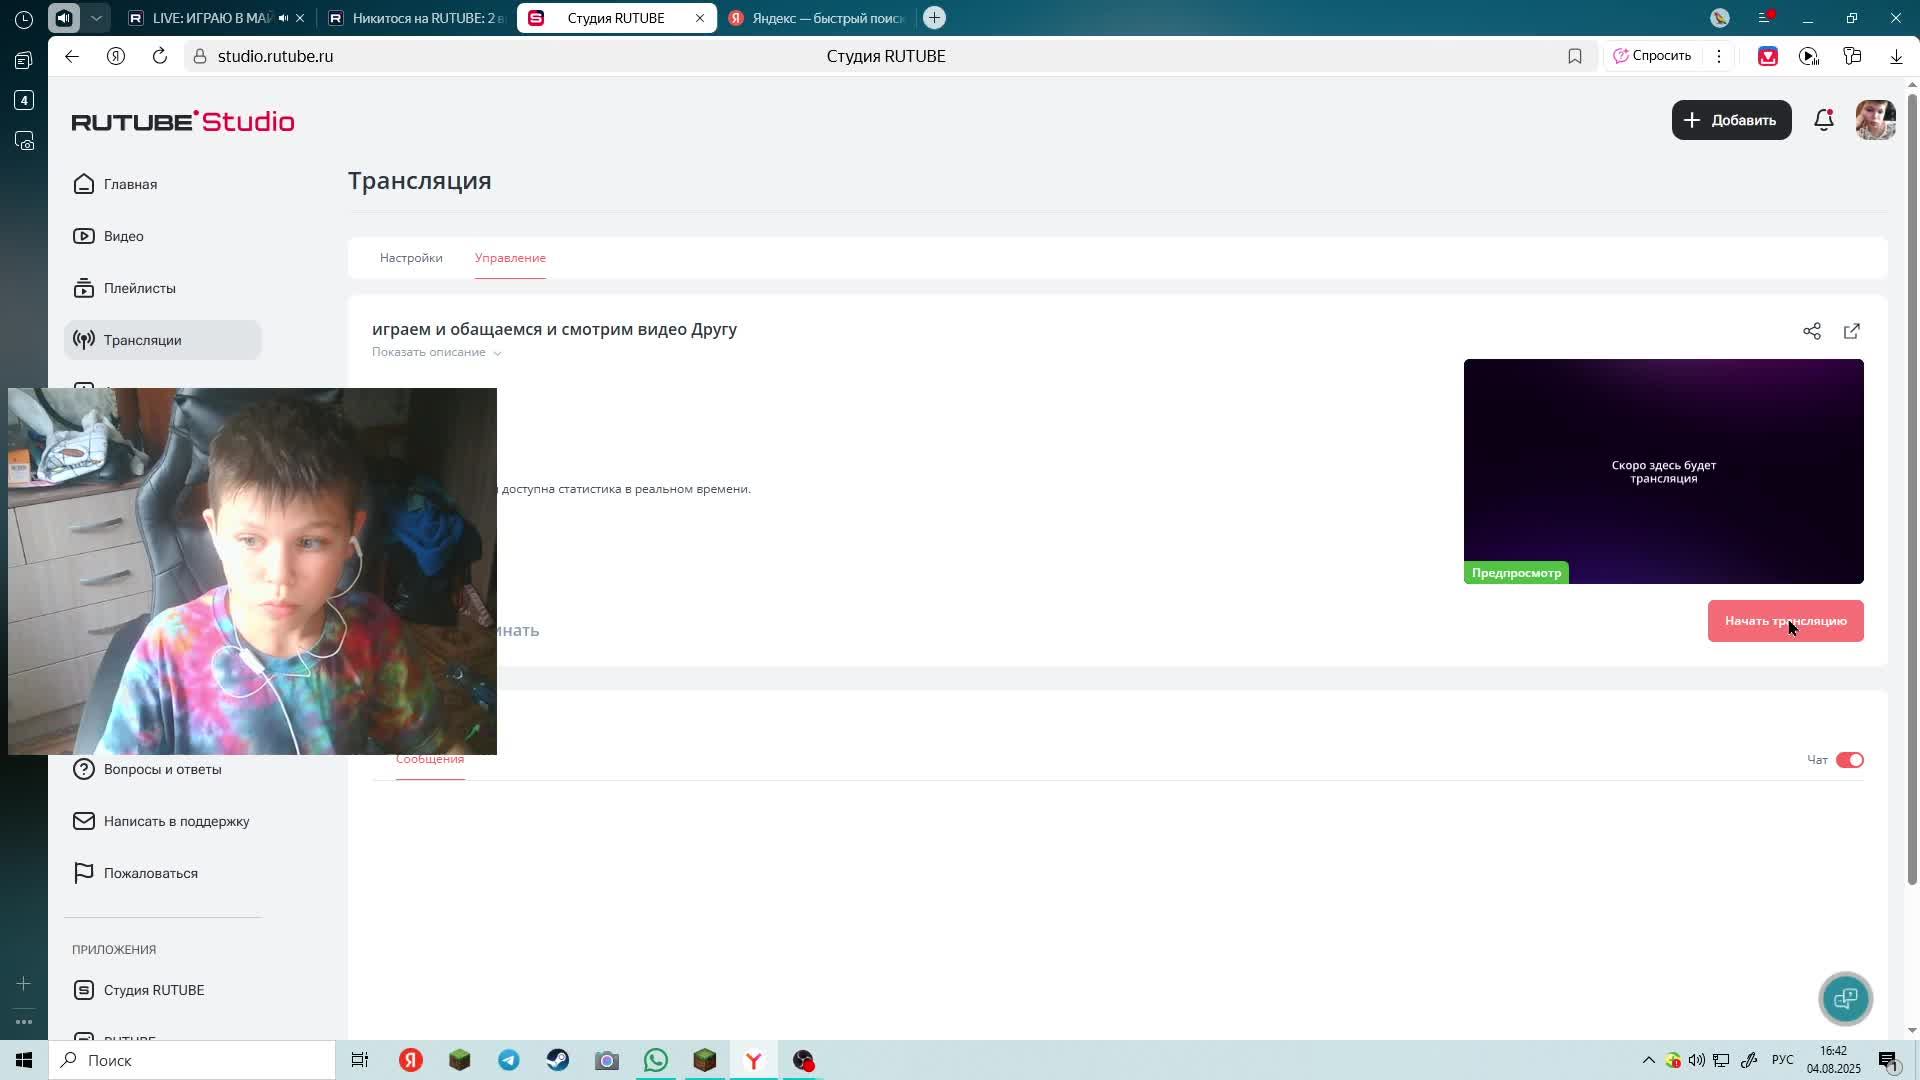Screen dimensions: 1920x1080
Task: Open notifications bell
Action: [1823, 120]
